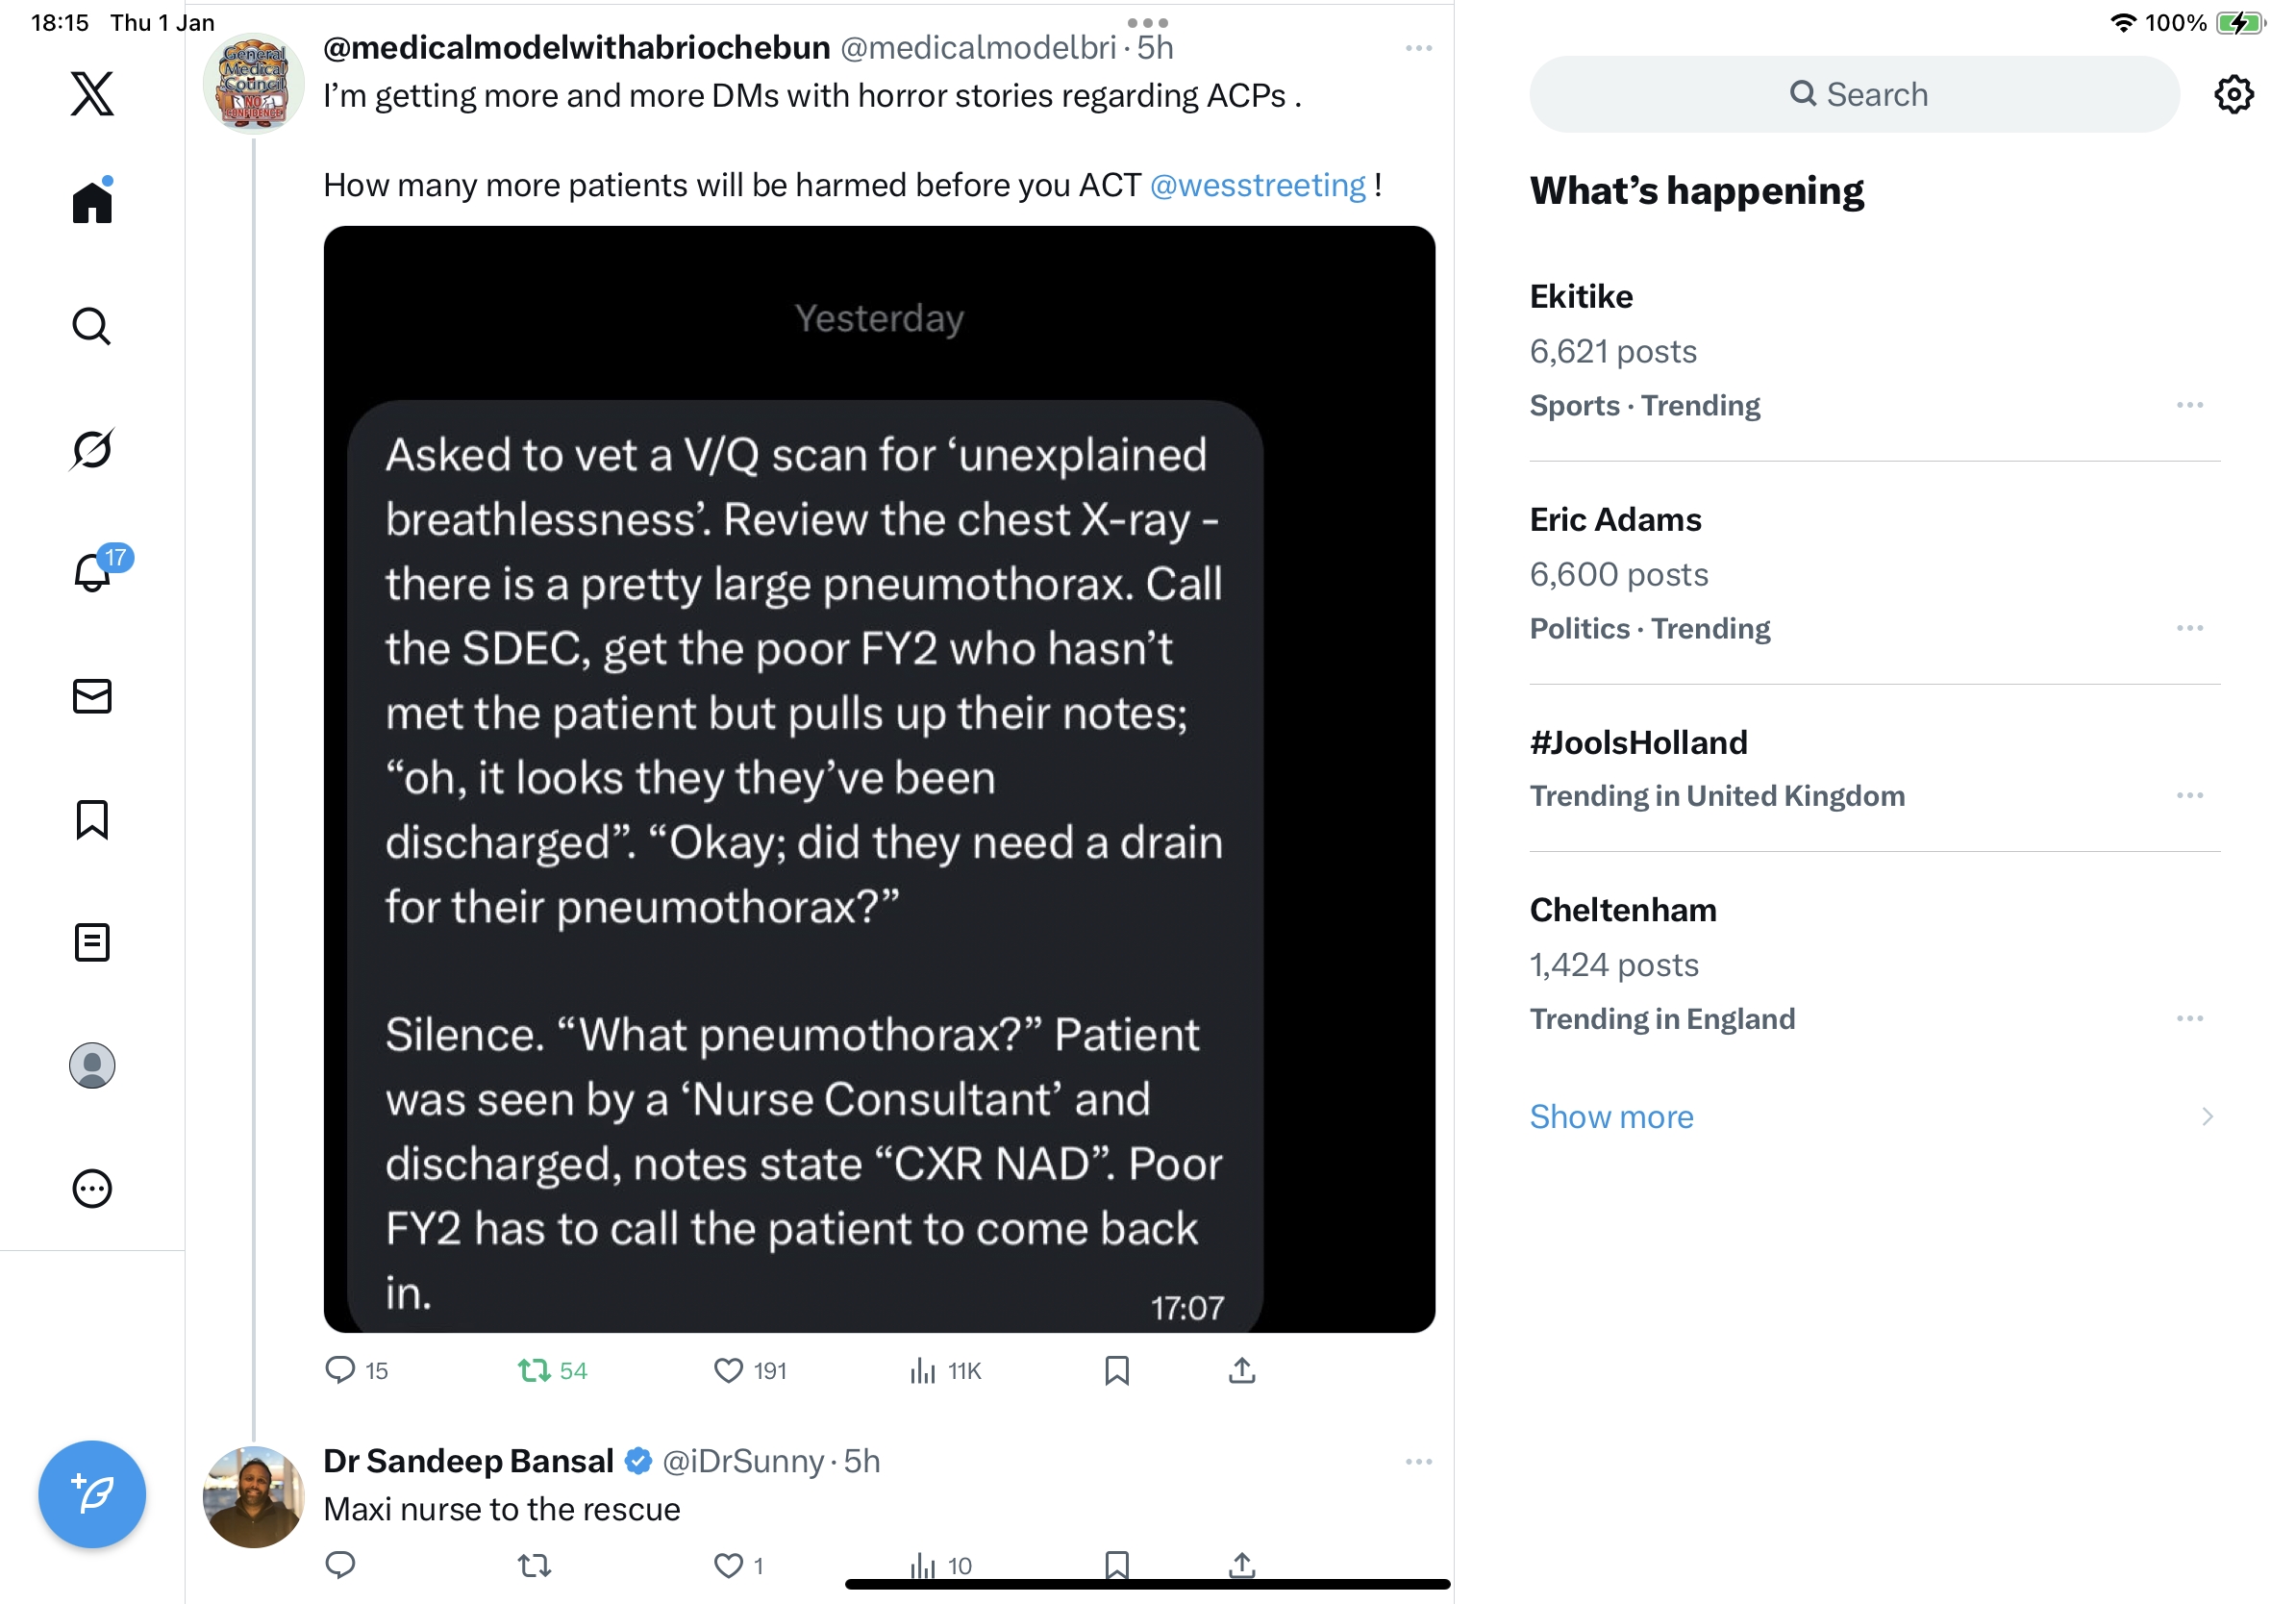
Task: Open the #JoolsHolland trending topic
Action: point(1638,742)
